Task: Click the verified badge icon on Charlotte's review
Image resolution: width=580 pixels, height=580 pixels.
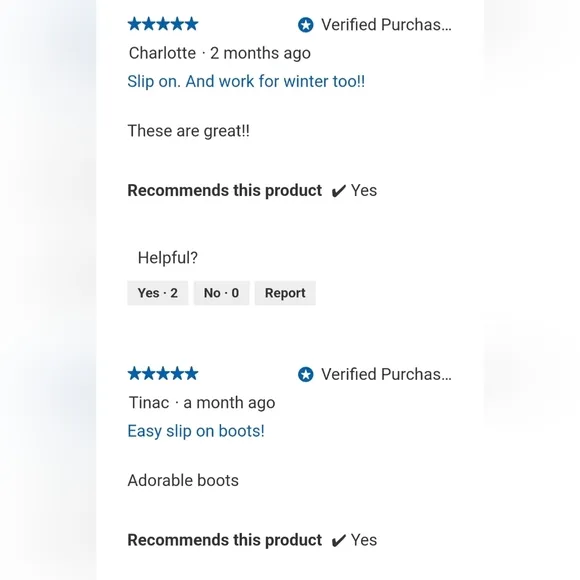Action: pos(306,25)
